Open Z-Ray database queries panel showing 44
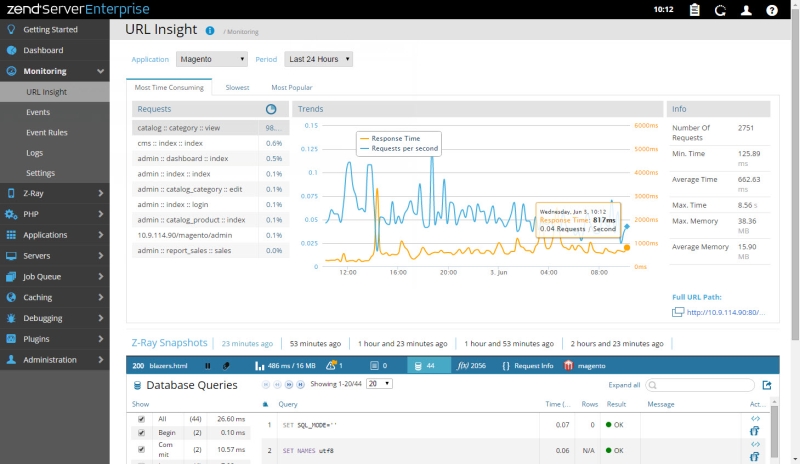 coord(425,366)
